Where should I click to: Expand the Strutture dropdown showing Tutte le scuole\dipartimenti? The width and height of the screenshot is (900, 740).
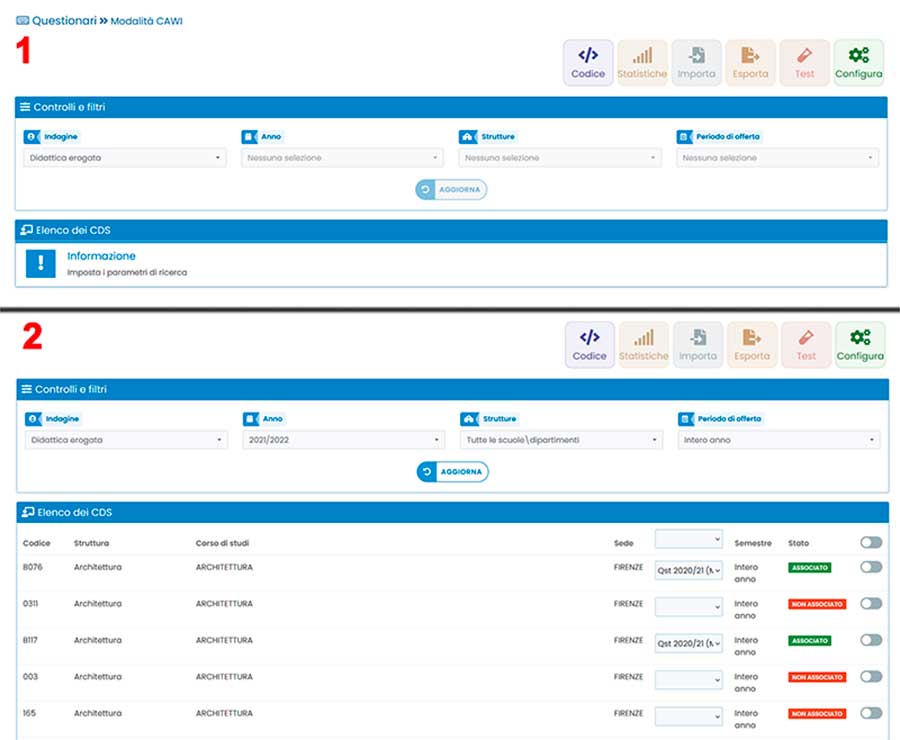[561, 440]
